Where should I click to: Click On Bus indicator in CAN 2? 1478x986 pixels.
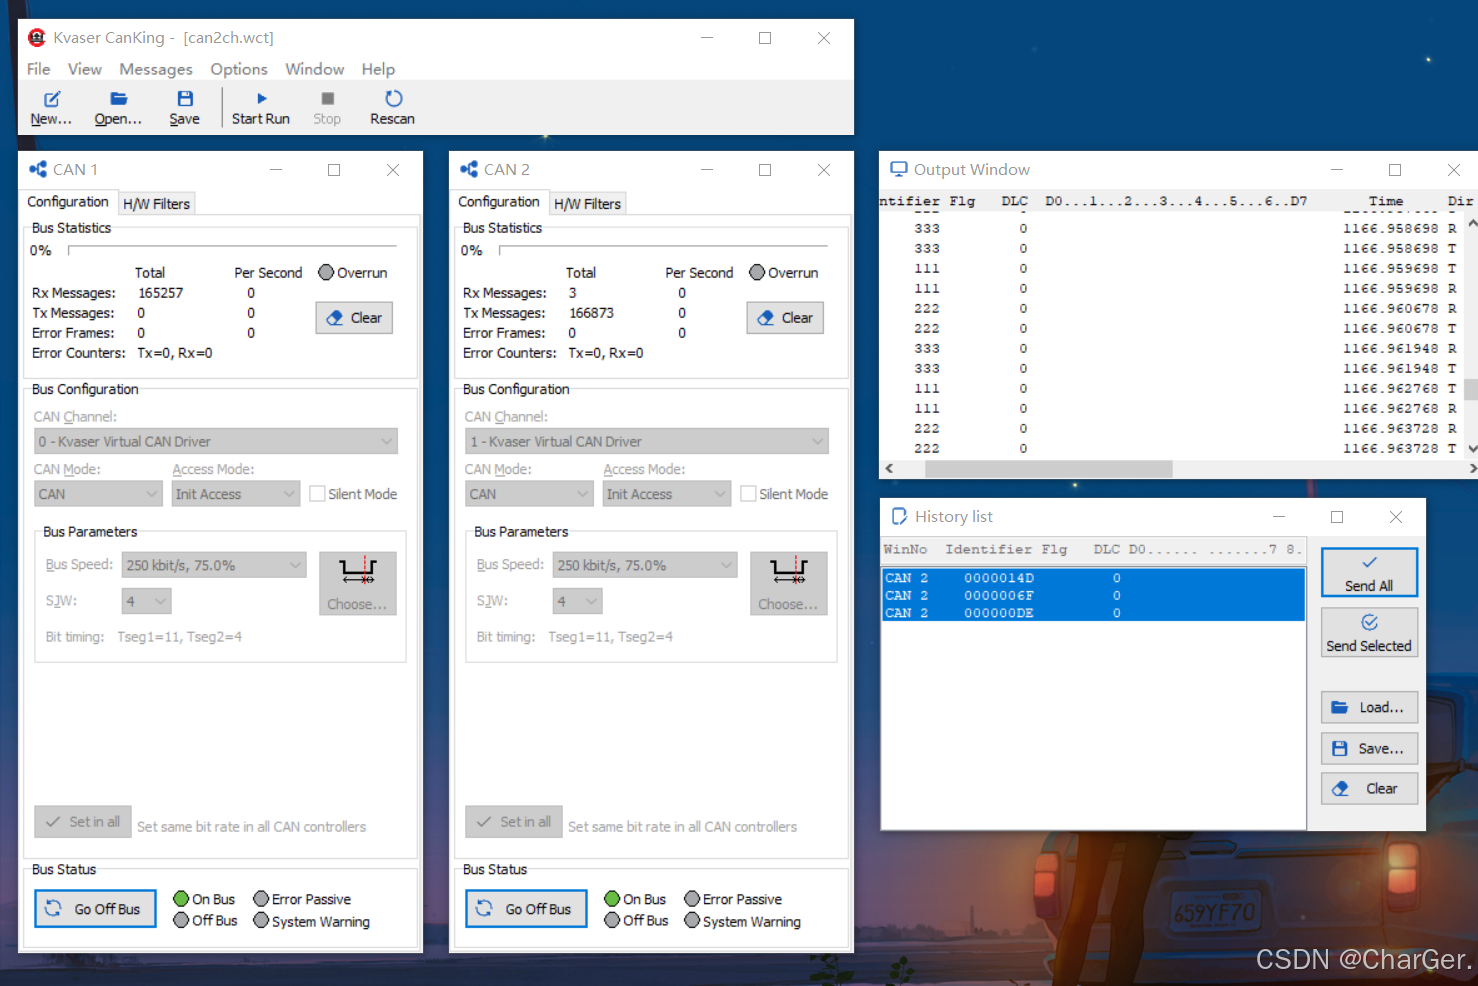click(x=612, y=899)
